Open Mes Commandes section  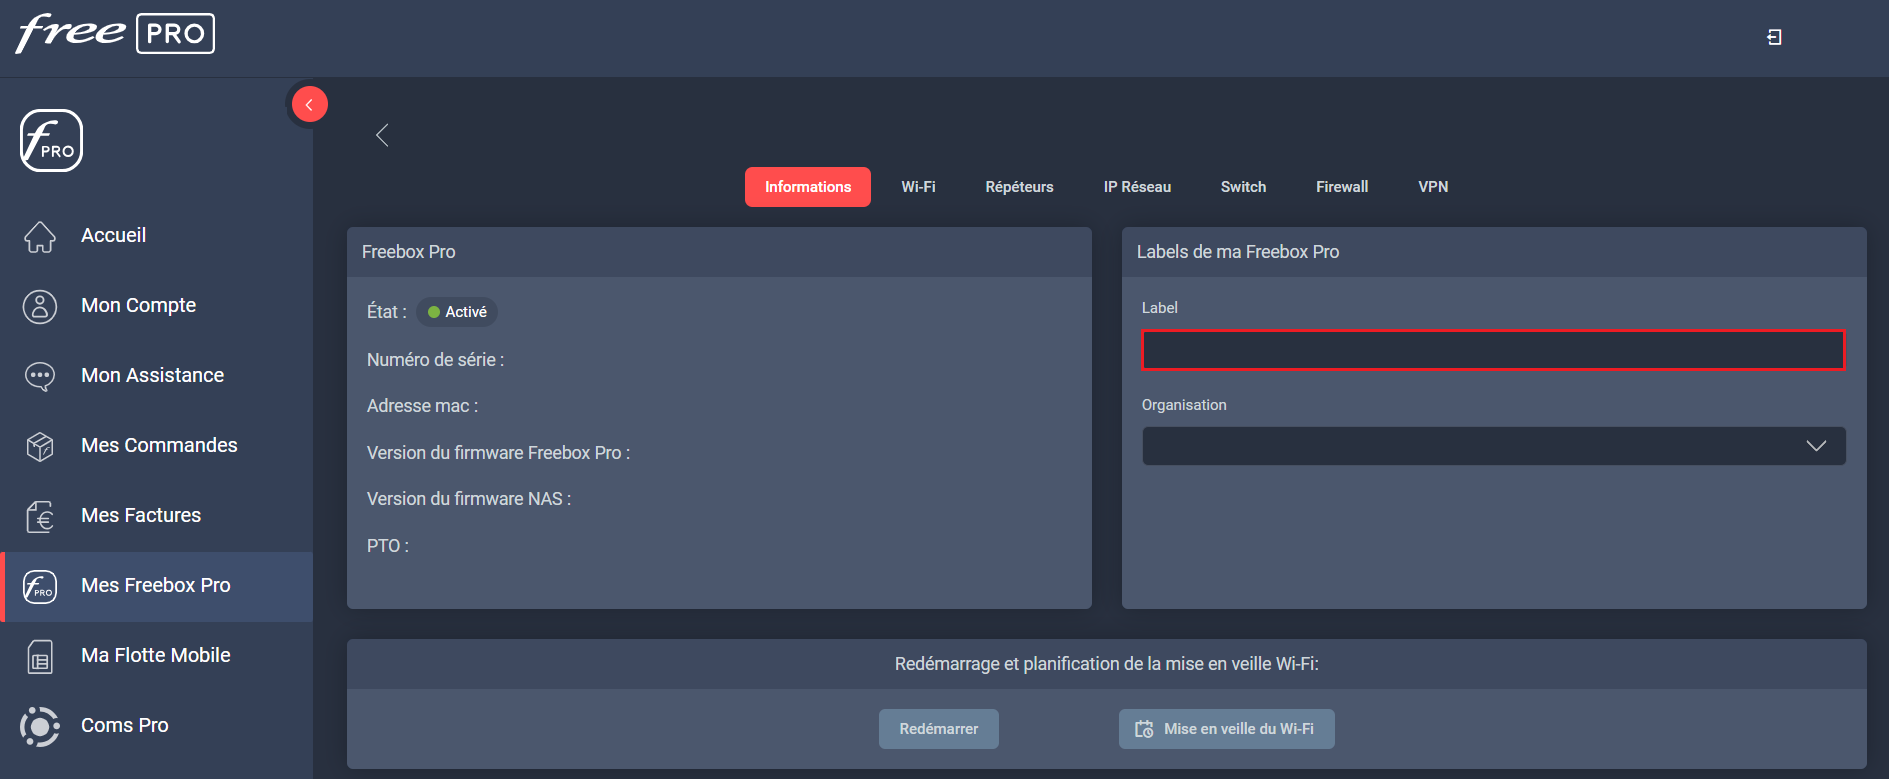tap(159, 445)
